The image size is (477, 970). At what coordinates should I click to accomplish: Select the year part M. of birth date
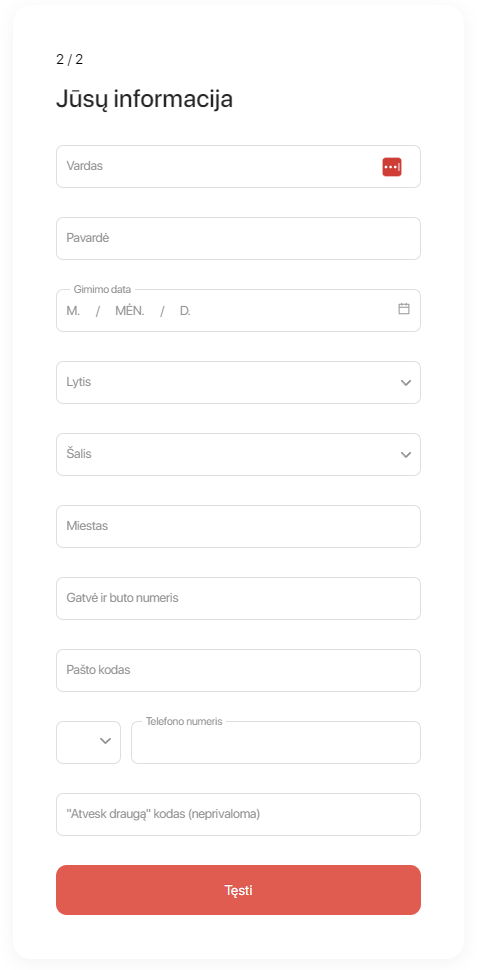pyautogui.click(x=73, y=311)
